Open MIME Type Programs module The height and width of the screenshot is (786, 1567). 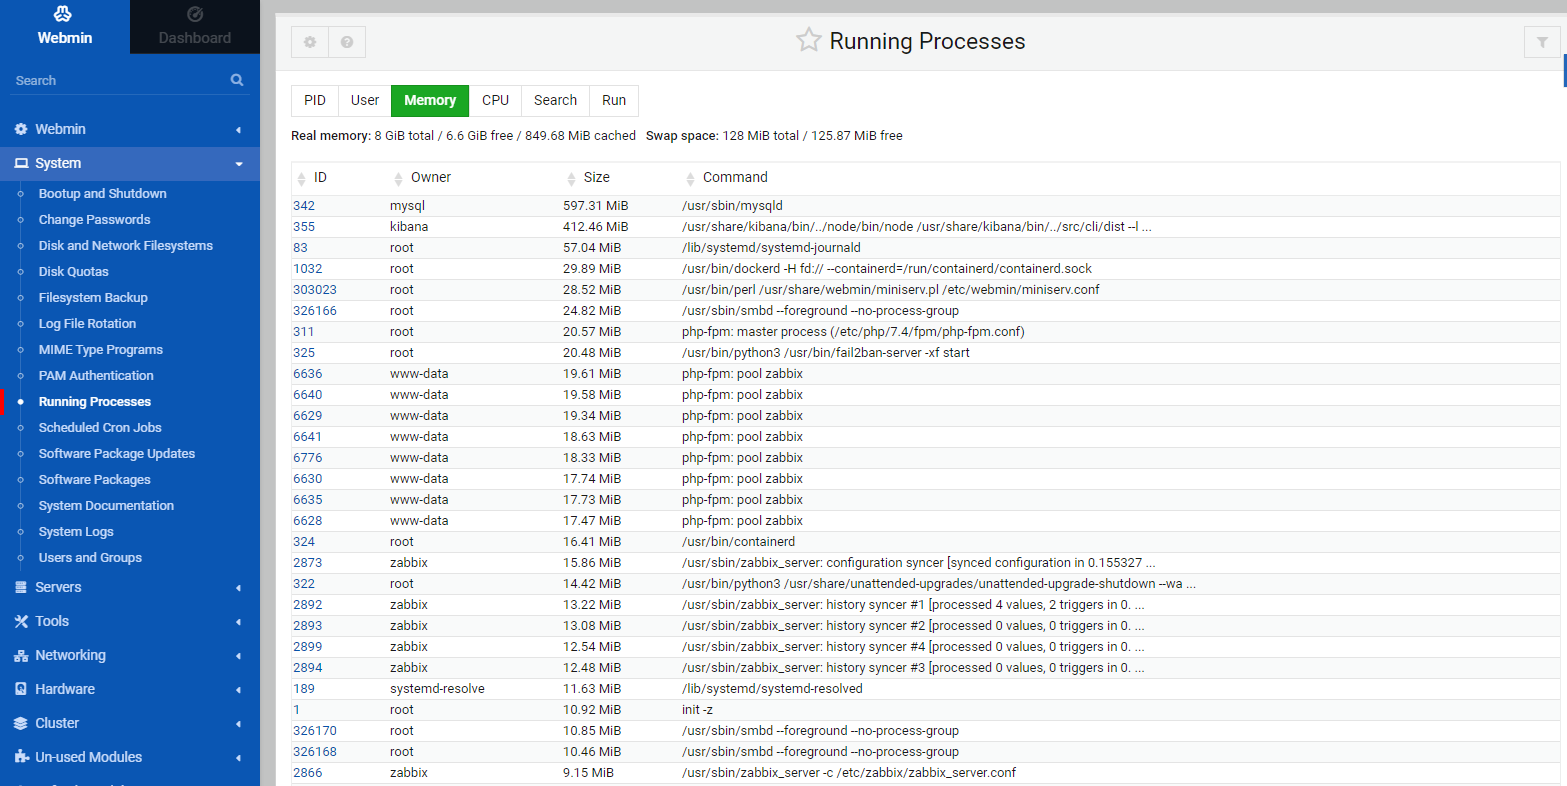(101, 349)
